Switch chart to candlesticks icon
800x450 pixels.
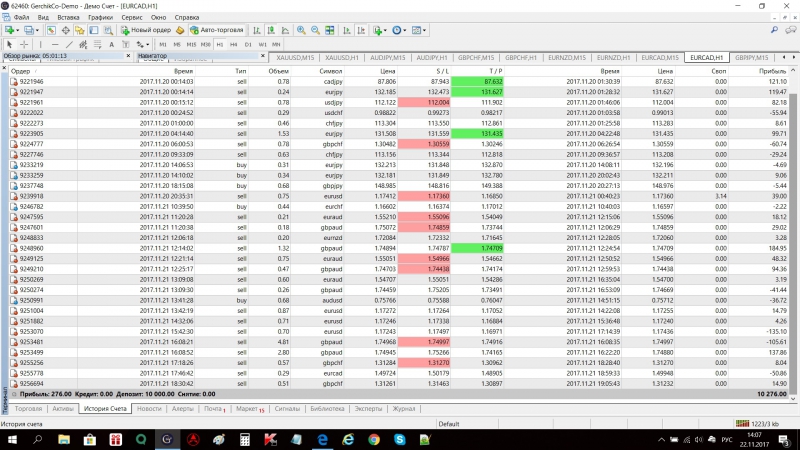point(271,30)
